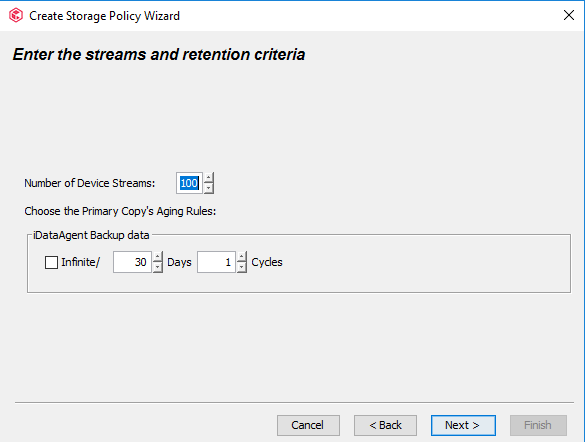Increase the Number of Device Streams
The image size is (585, 442).
point(209,178)
